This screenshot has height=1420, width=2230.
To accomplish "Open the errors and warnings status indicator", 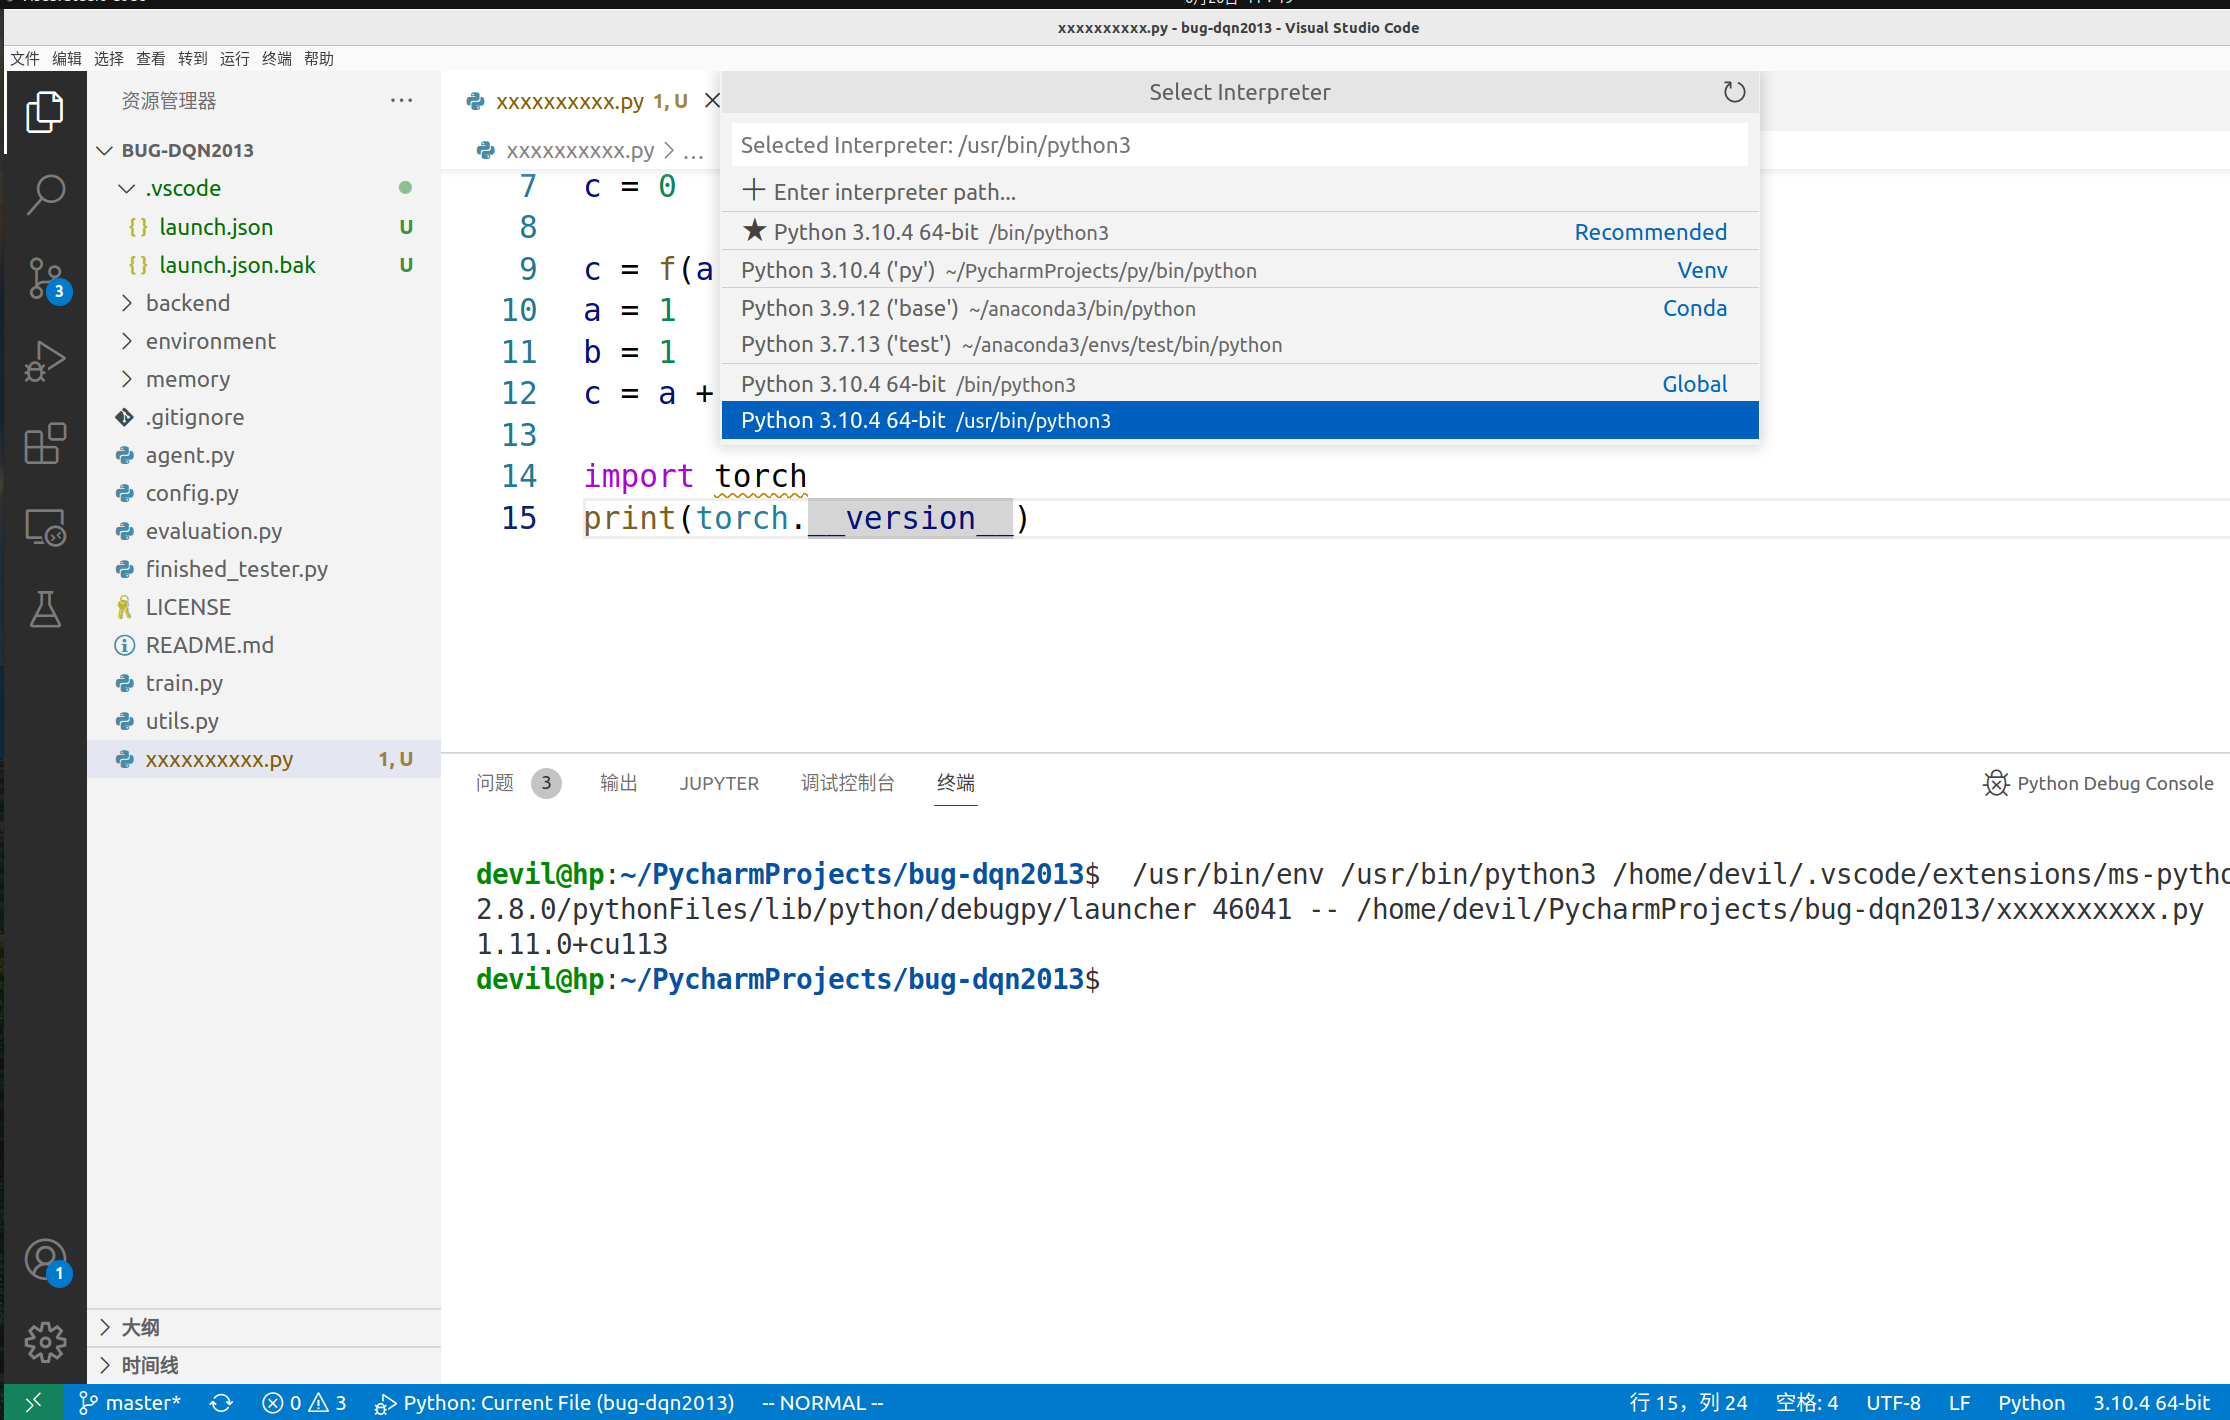I will click(304, 1403).
